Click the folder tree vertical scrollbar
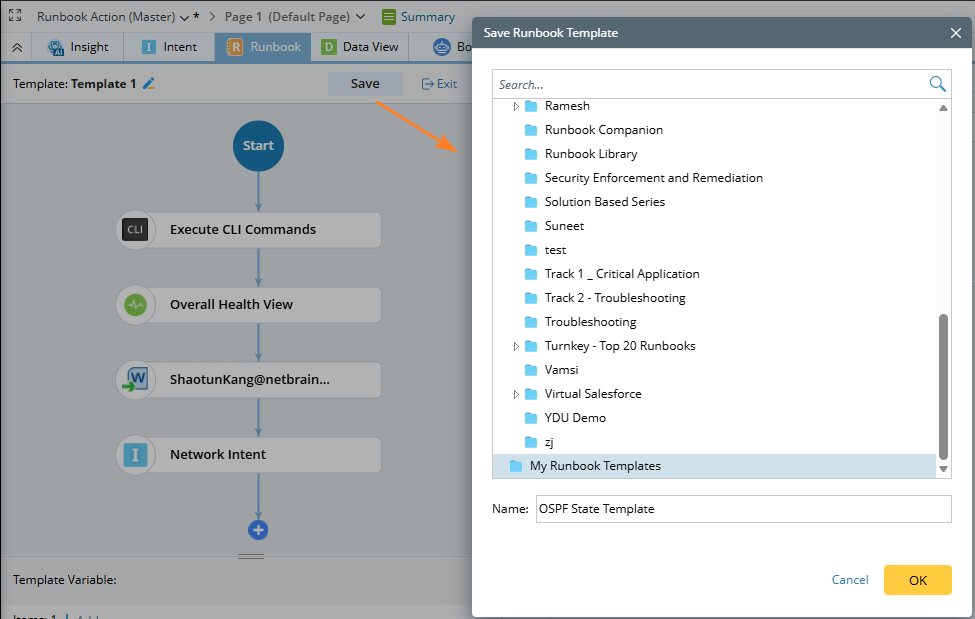The height and width of the screenshot is (619, 975). (943, 384)
